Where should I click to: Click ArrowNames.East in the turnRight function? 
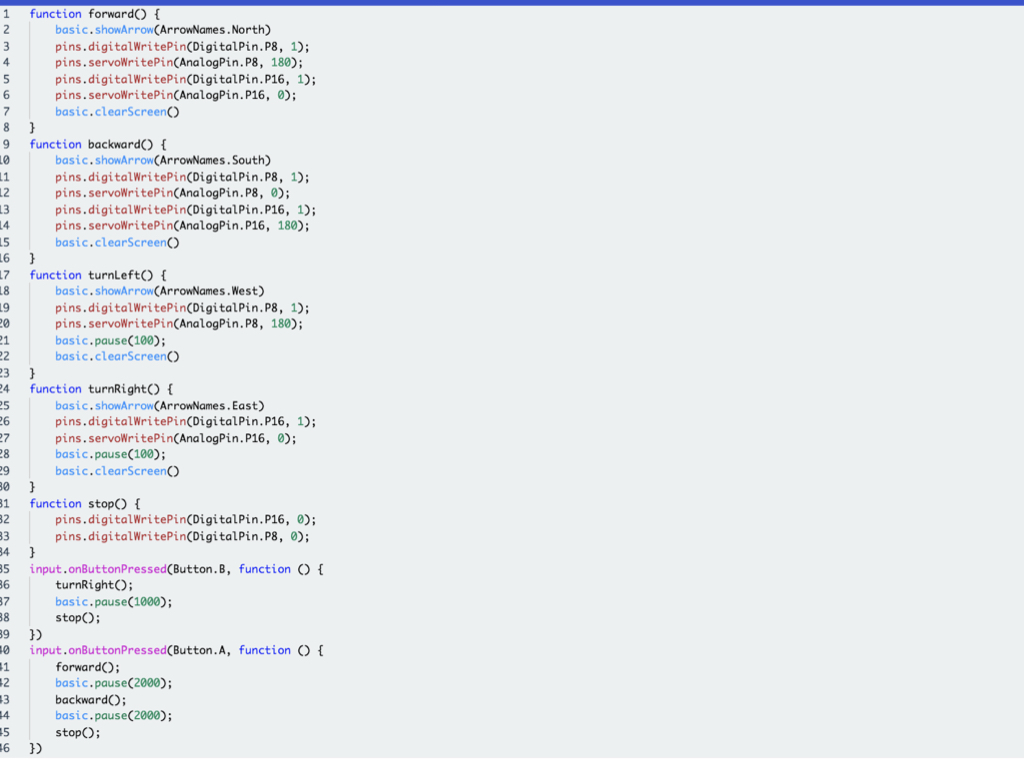[x=209, y=406]
